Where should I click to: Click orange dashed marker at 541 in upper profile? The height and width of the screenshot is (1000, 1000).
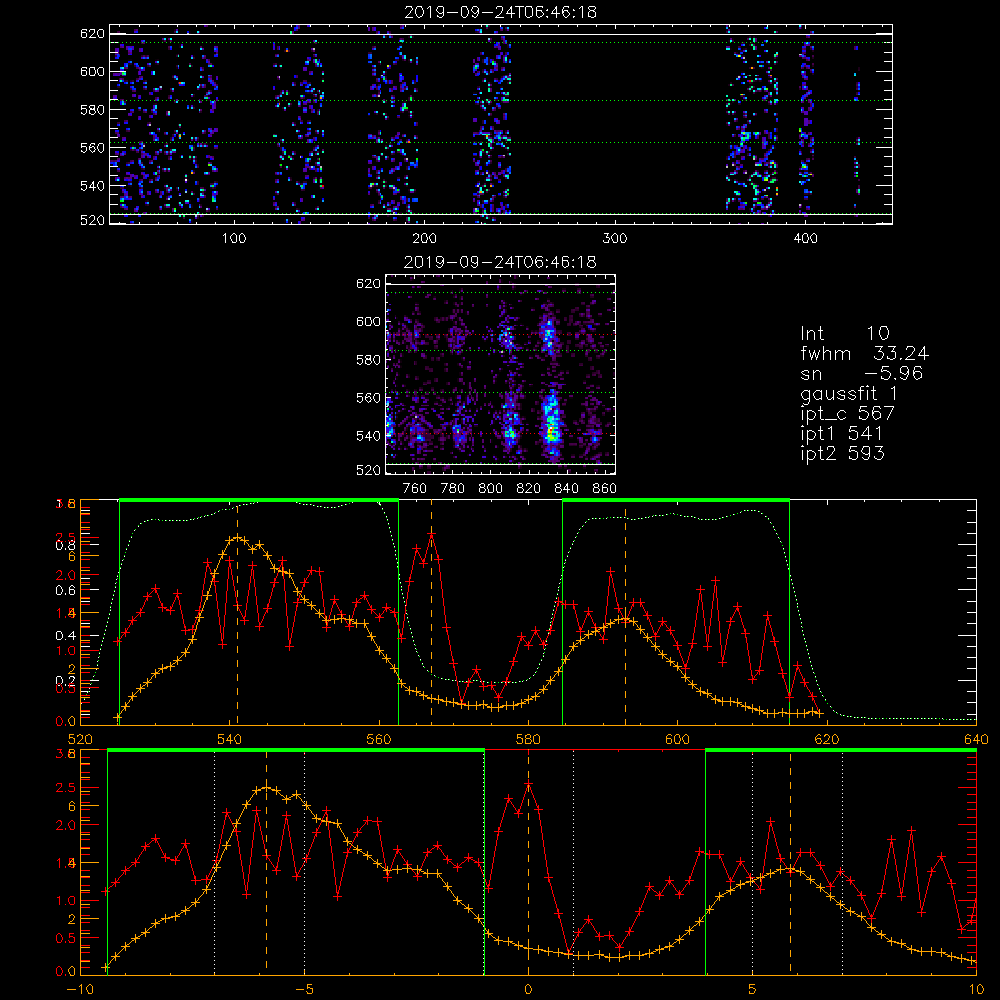(237, 613)
